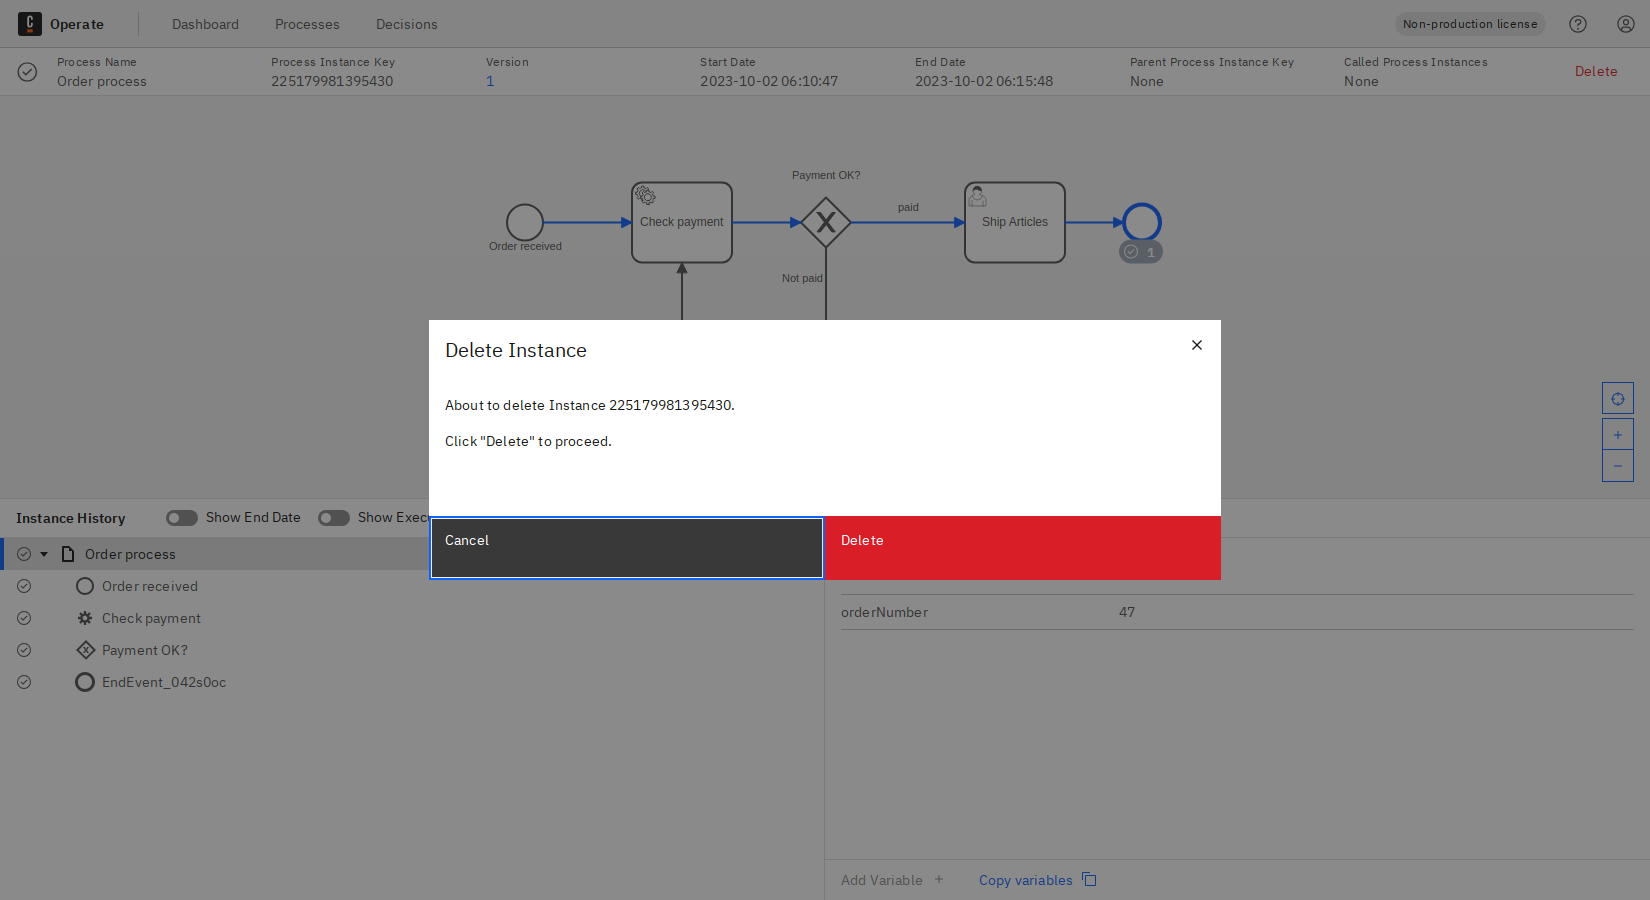Click the gateway icon beside Payment OK?

[x=85, y=650]
